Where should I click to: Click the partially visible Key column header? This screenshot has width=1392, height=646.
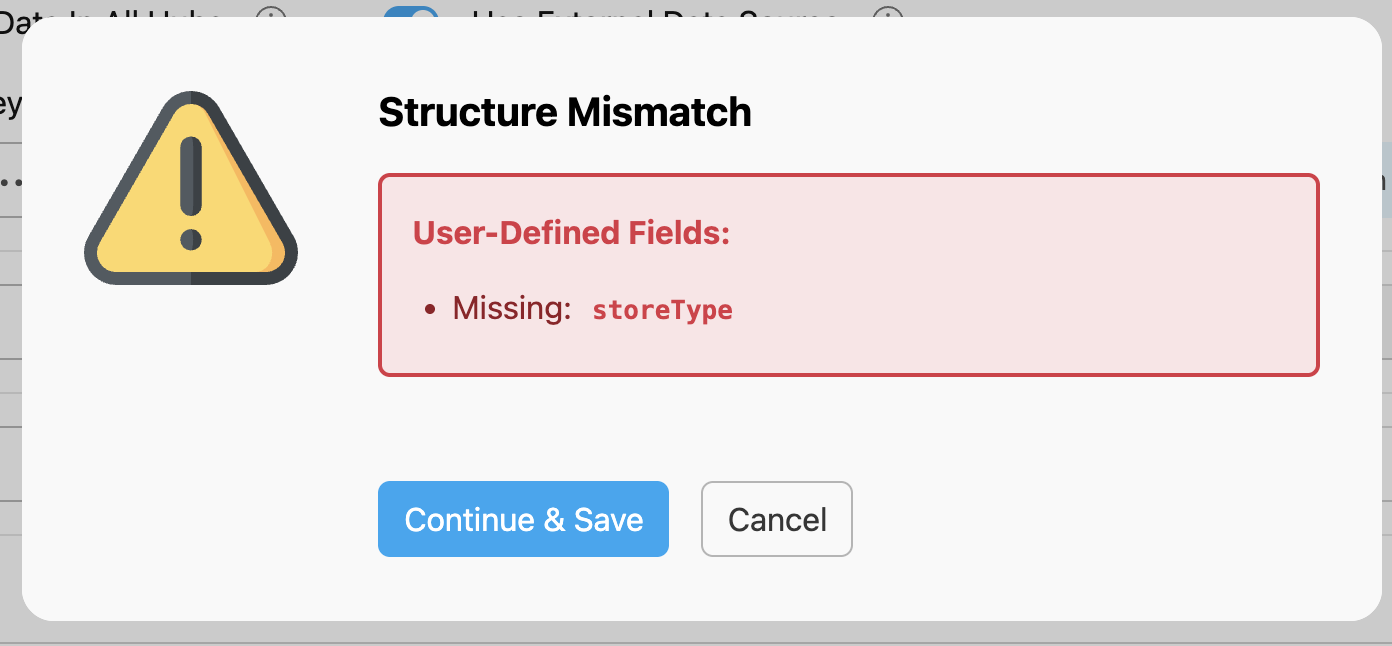click(10, 103)
